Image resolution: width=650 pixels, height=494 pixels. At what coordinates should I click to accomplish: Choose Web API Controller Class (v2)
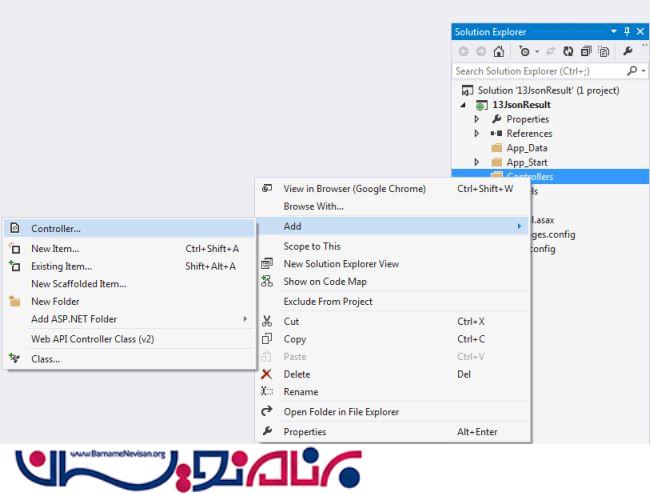(129, 339)
